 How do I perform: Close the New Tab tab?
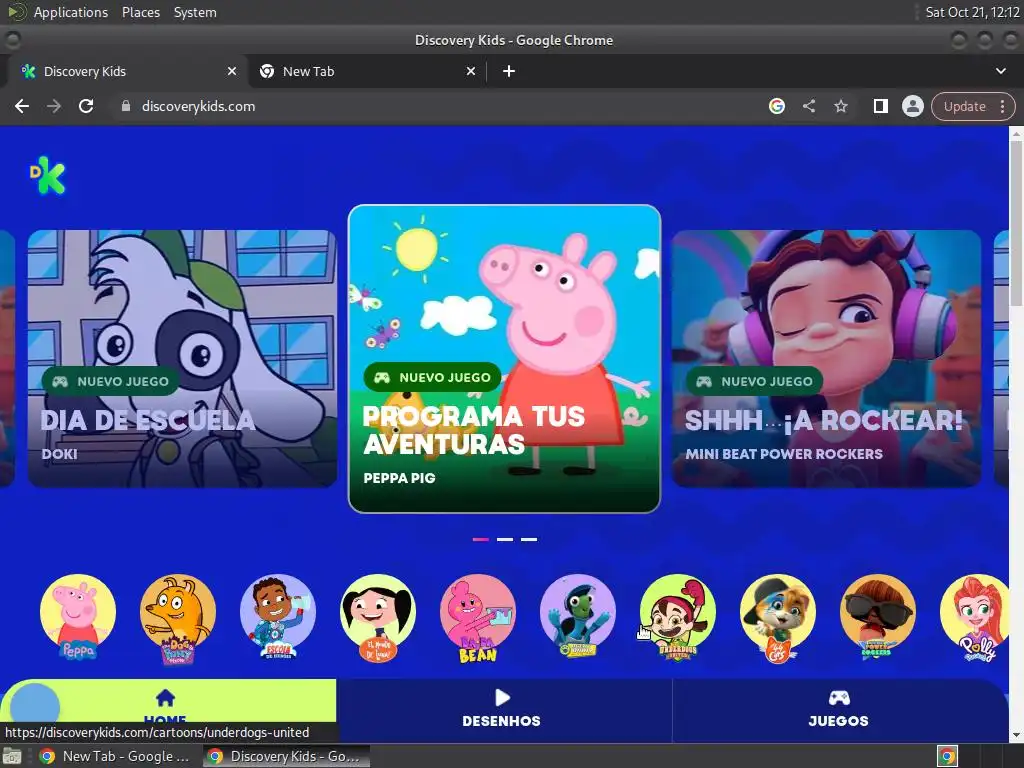470,71
